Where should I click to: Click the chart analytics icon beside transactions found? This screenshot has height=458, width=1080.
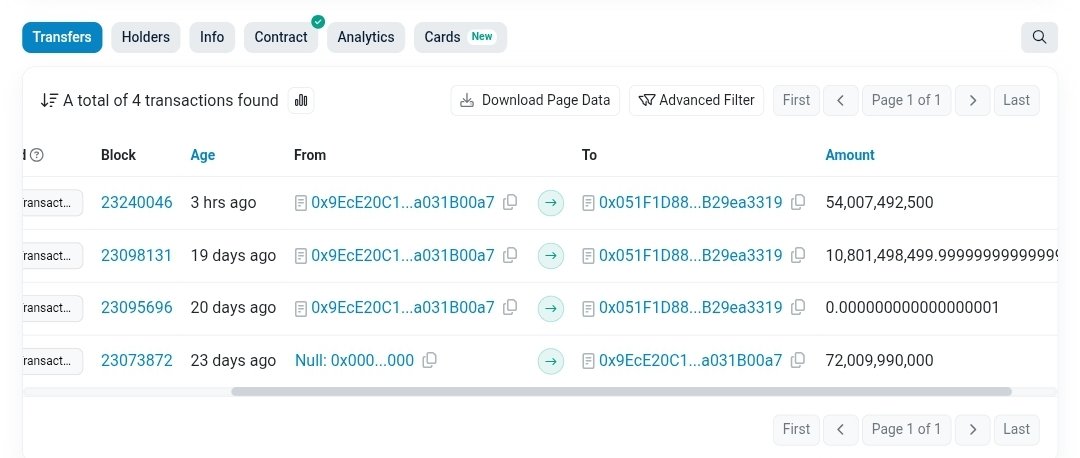pyautogui.click(x=301, y=101)
